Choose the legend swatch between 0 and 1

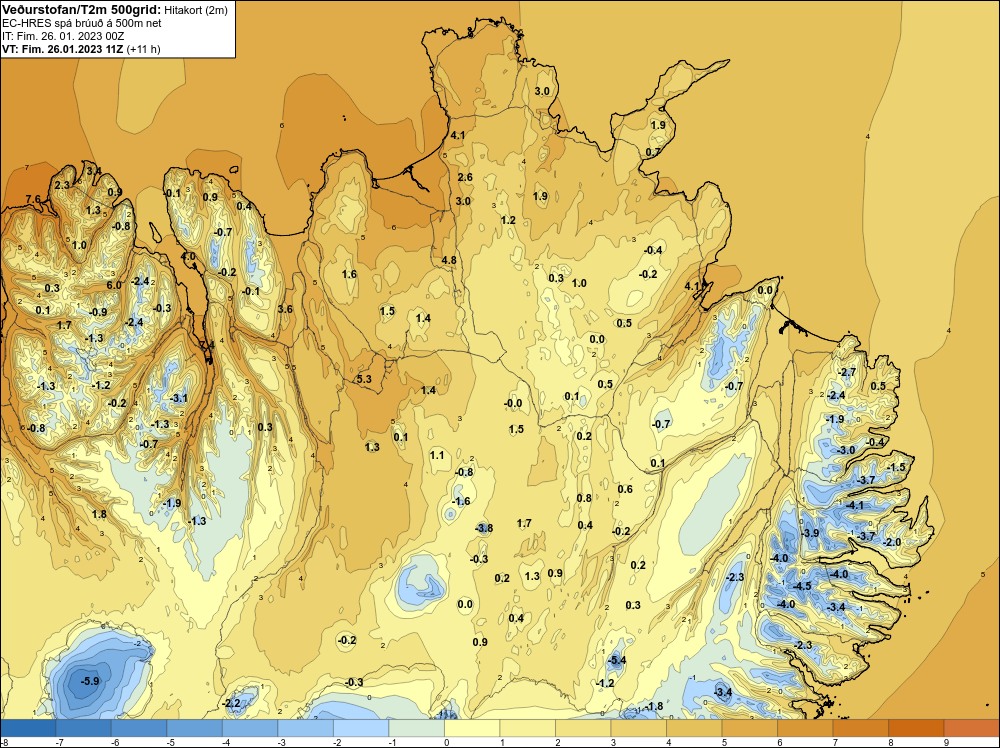coord(472,728)
